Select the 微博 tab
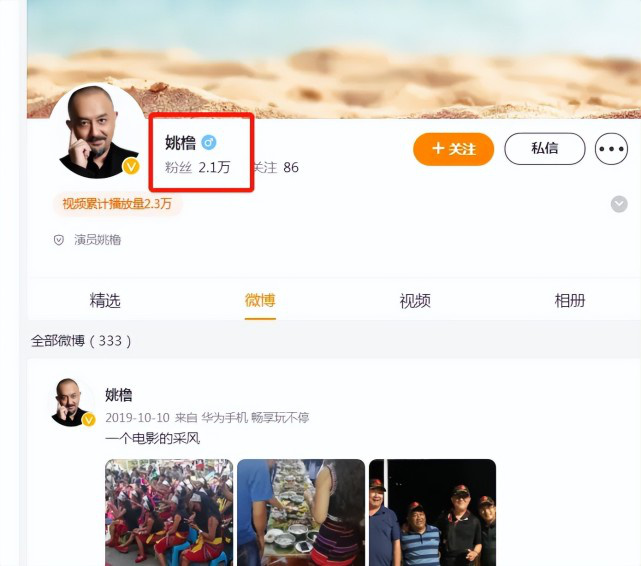Screen dimensions: 641x566 coord(260,301)
